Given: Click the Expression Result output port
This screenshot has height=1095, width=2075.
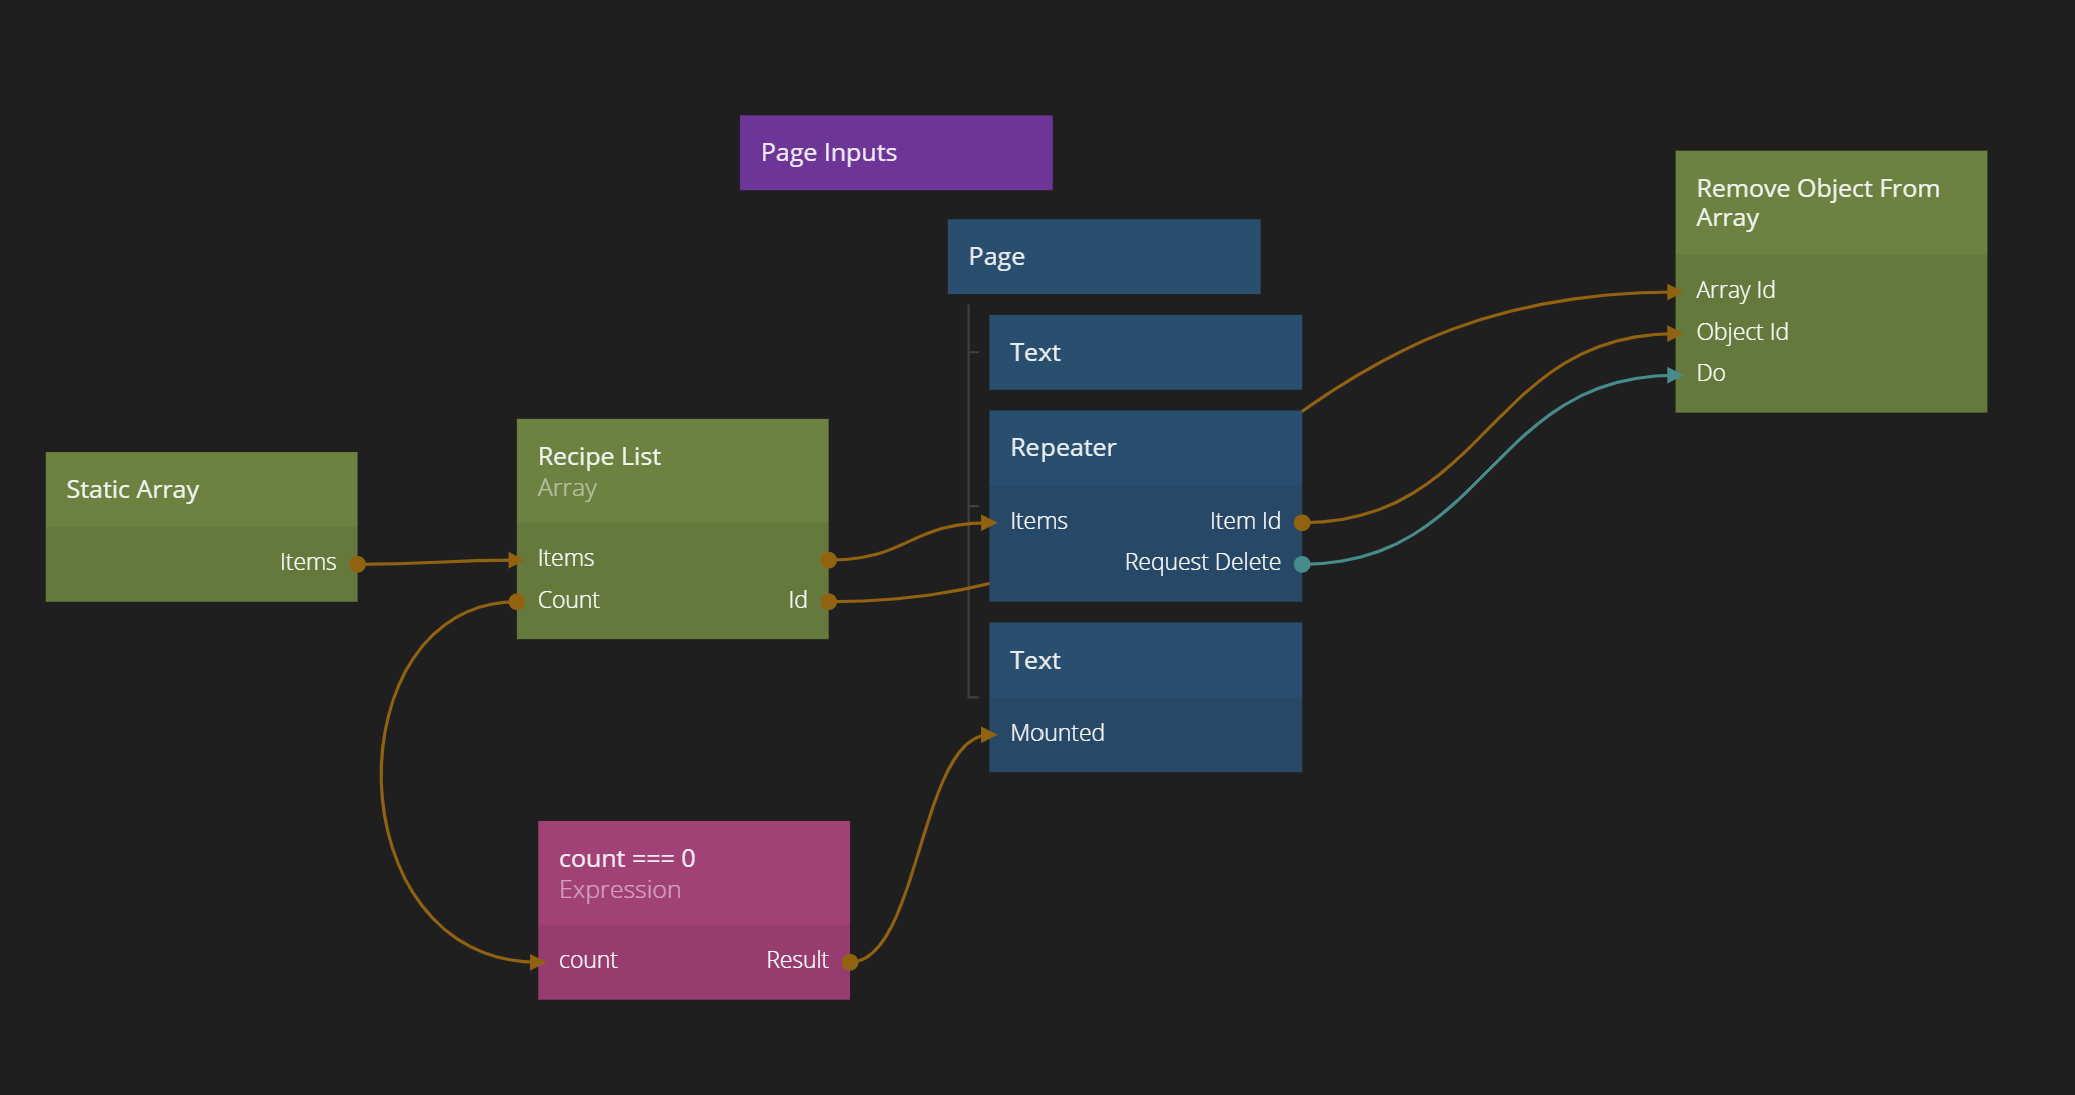Looking at the screenshot, I should 850,962.
